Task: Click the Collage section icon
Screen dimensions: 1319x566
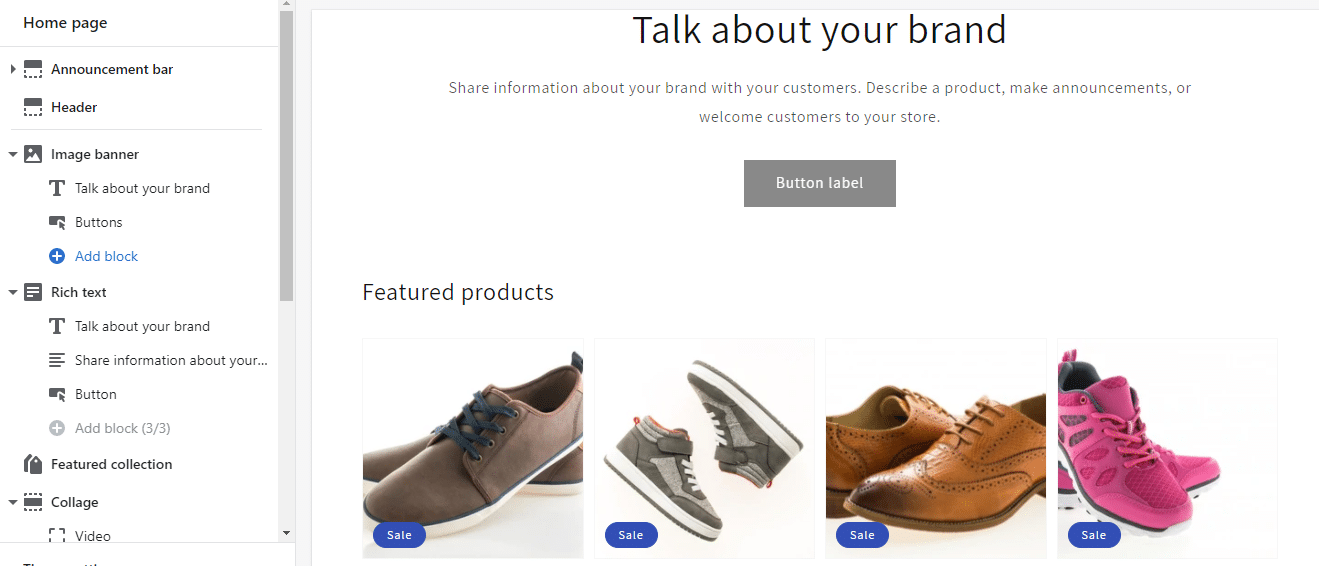Action: coord(33,502)
